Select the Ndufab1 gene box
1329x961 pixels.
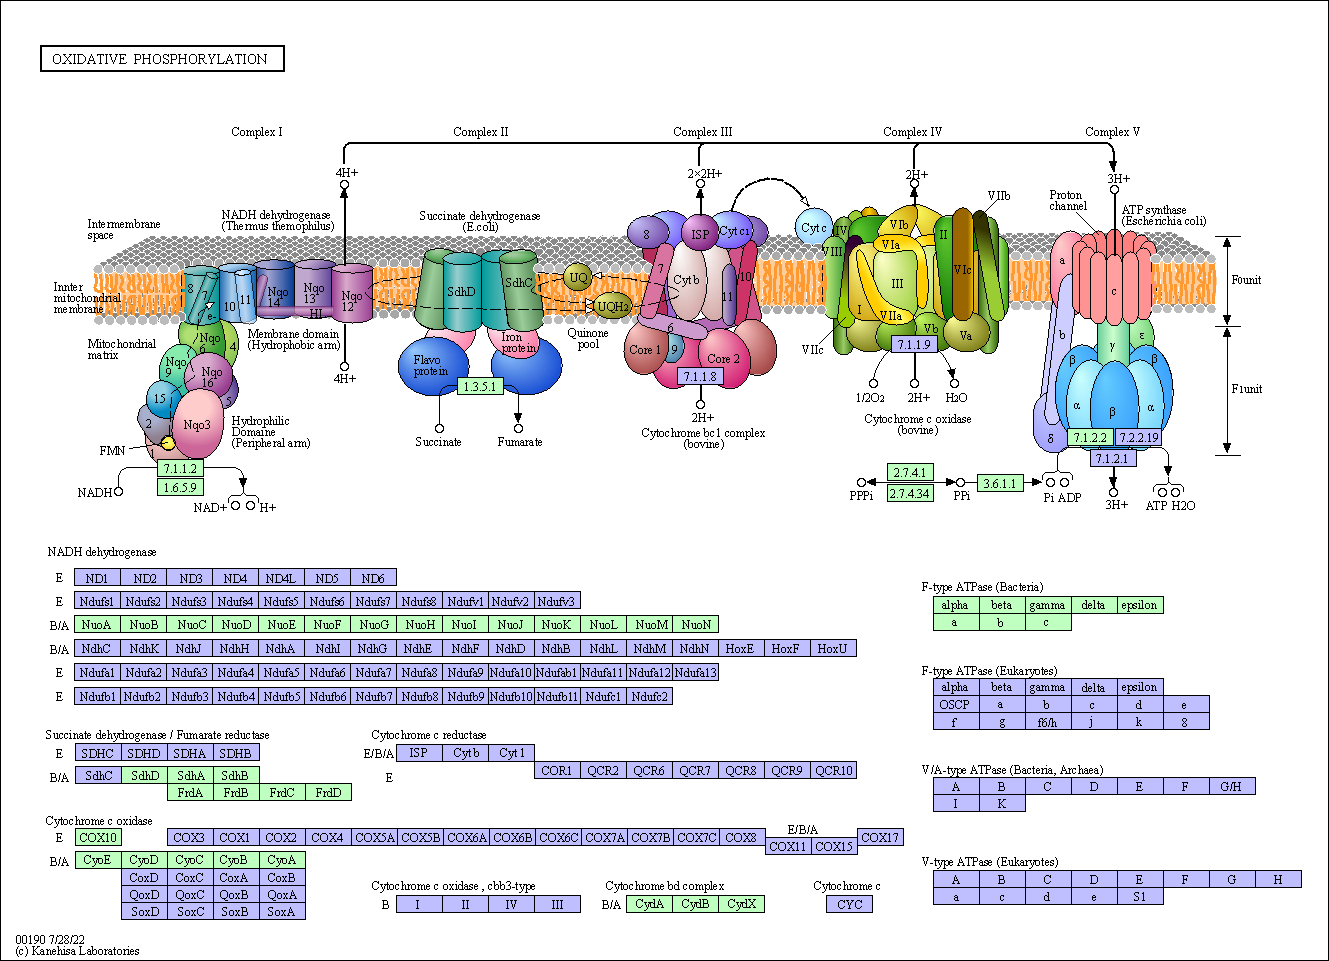[557, 672]
